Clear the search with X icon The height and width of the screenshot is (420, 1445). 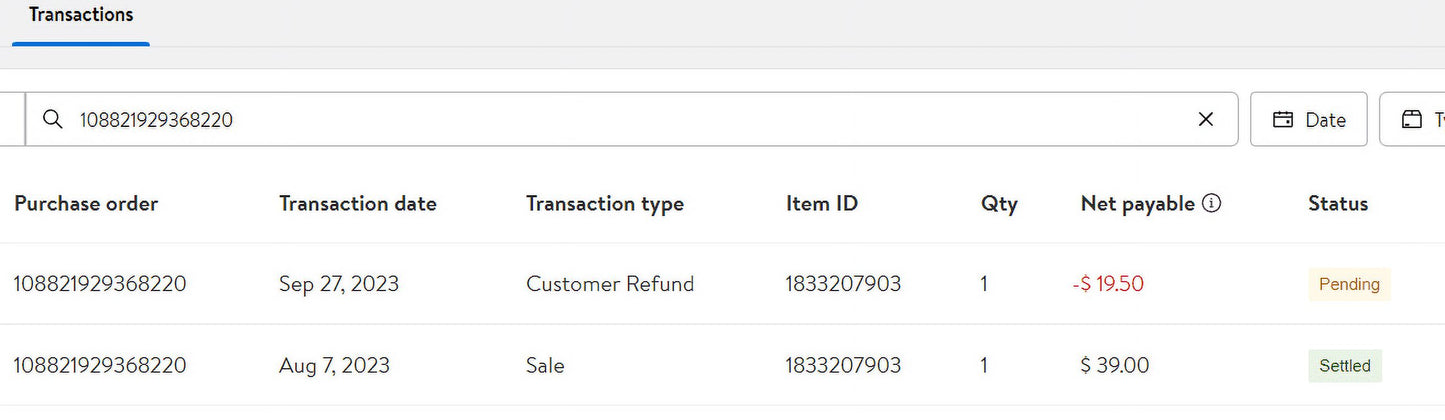point(1206,120)
